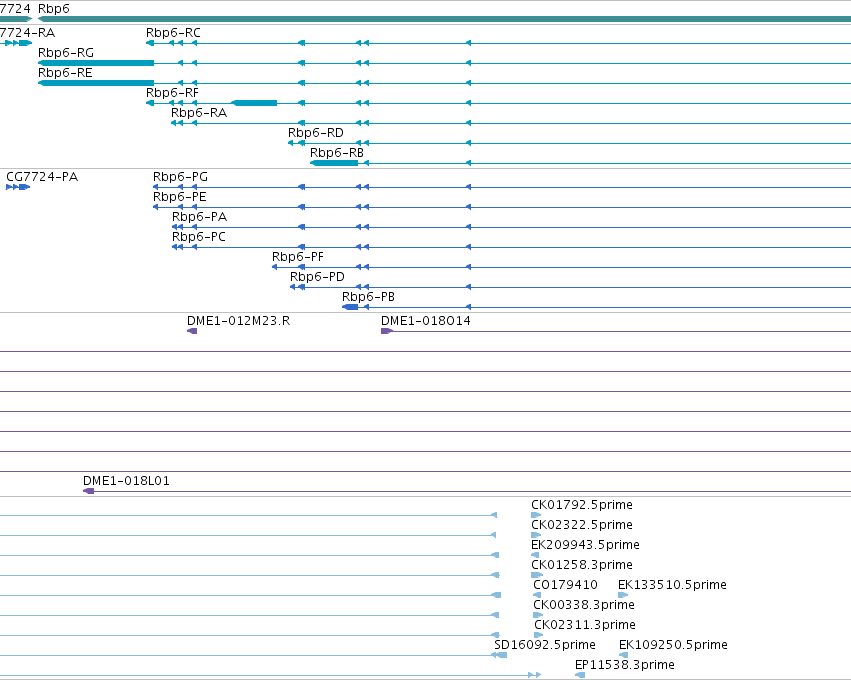This screenshot has height=680, width=851.
Task: Select the EK109250.5prime EST label
Action: 673,645
